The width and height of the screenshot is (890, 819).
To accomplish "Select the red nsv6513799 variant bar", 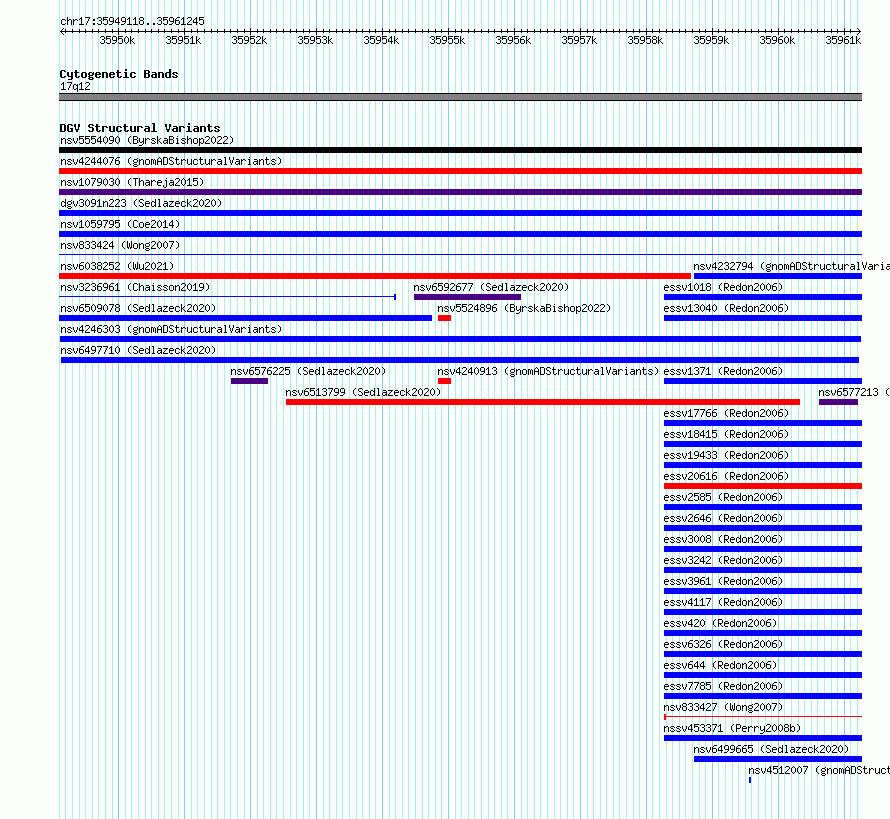I will (543, 402).
